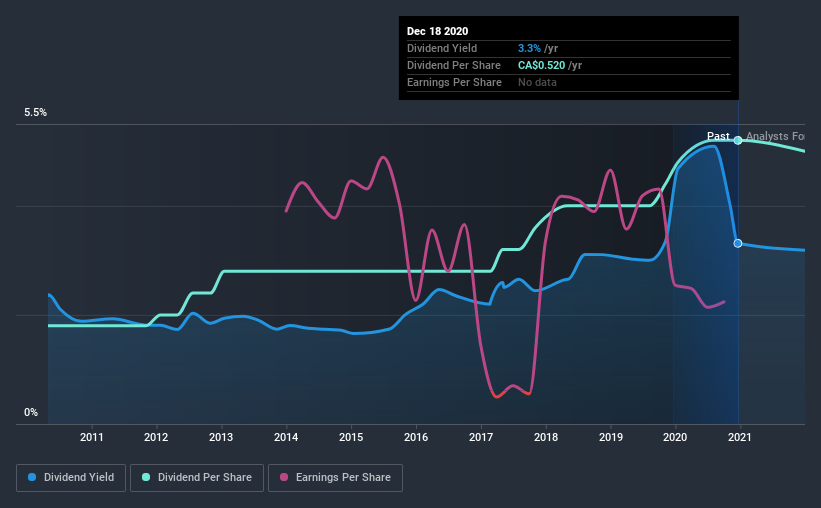Image resolution: width=821 pixels, height=508 pixels.
Task: Click the 3.3% dividend yield tooltip value
Action: coord(529,48)
